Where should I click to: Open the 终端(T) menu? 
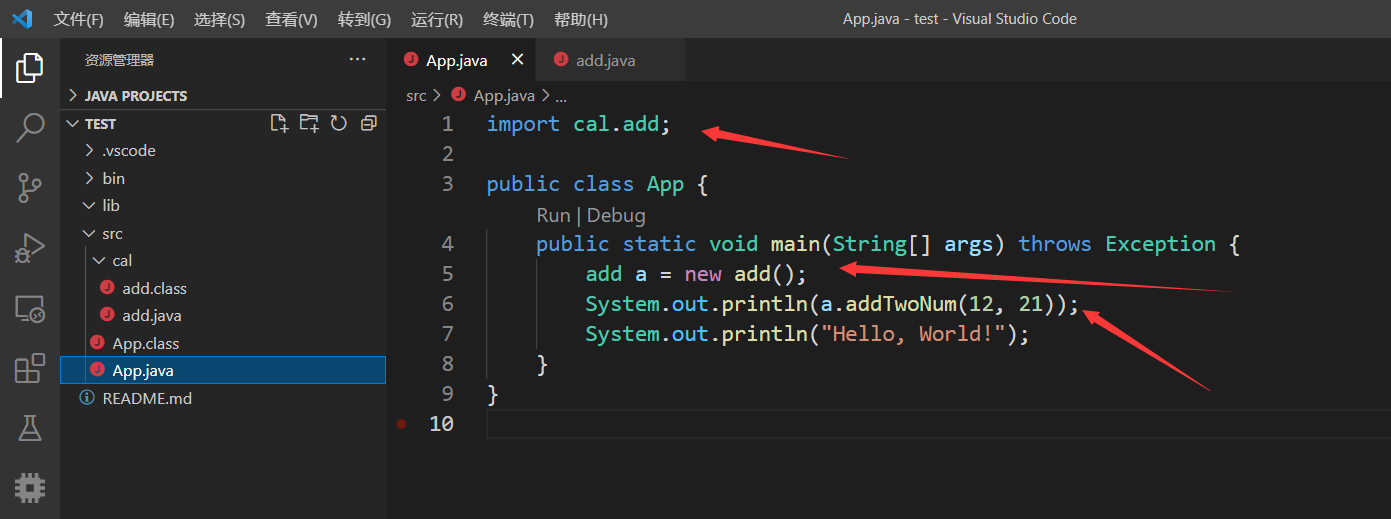coord(508,20)
